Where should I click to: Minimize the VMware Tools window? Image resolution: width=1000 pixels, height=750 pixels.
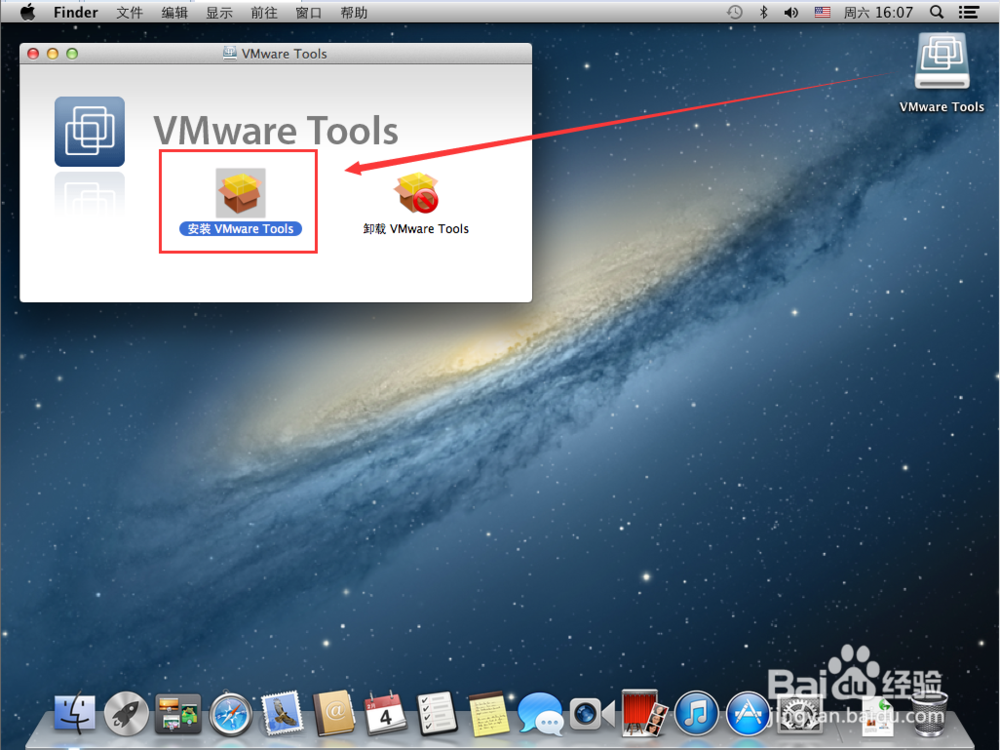(x=53, y=54)
